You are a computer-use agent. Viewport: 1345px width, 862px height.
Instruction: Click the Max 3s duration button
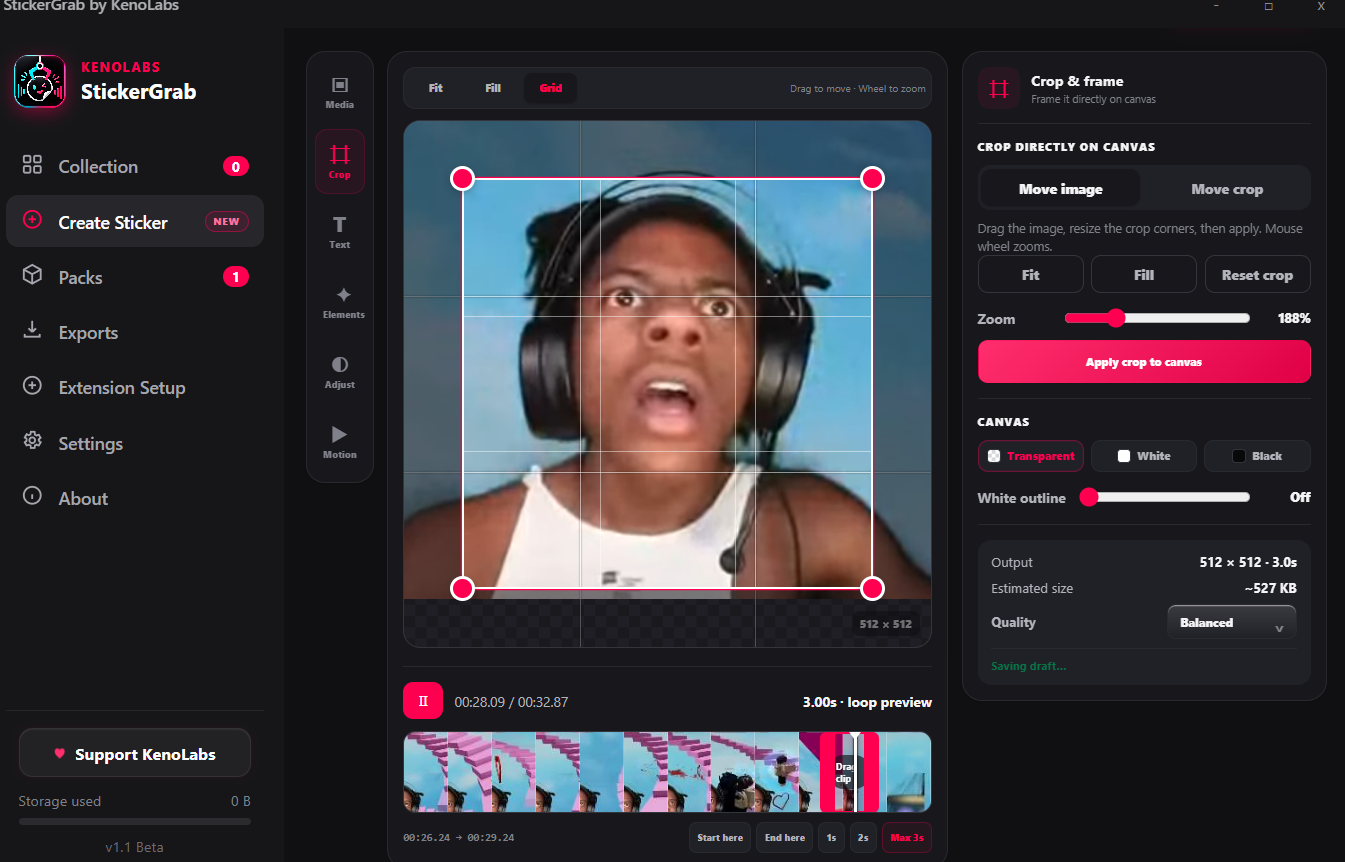[x=906, y=838]
